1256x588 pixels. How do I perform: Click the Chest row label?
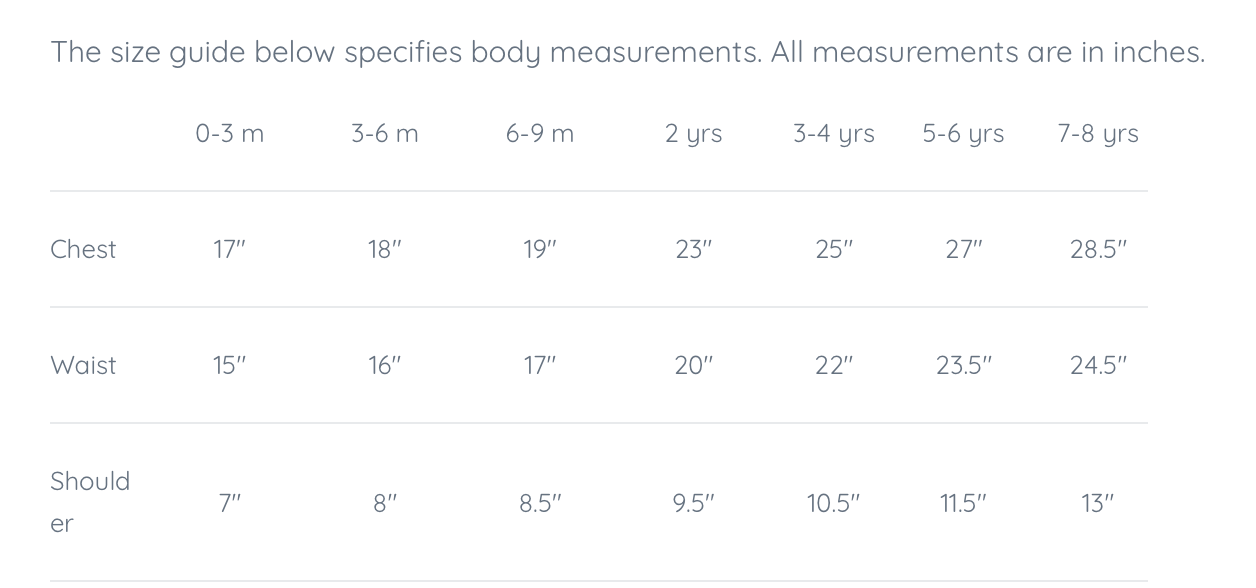click(x=83, y=250)
